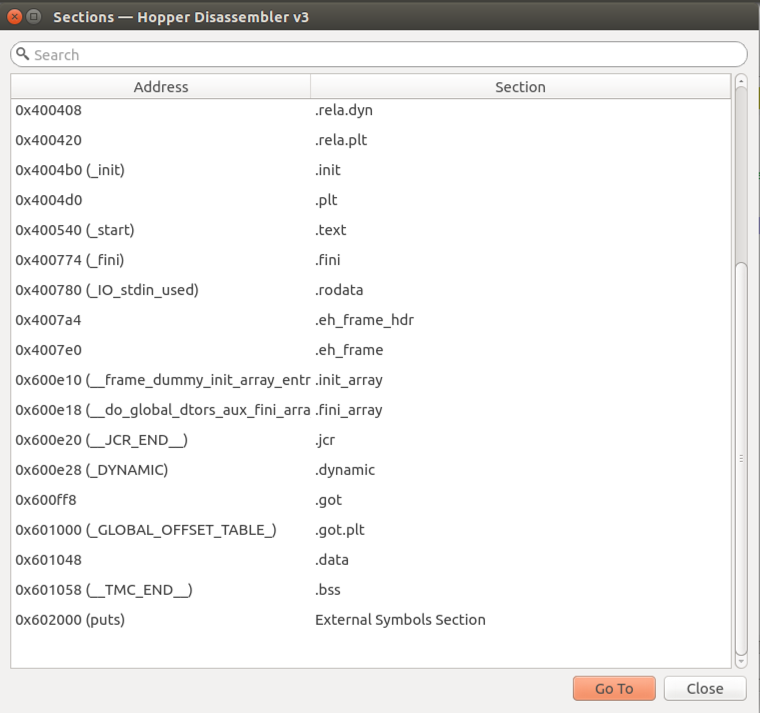Select the .rela.dyn section entry
Viewport: 760px width, 713px height.
point(344,110)
